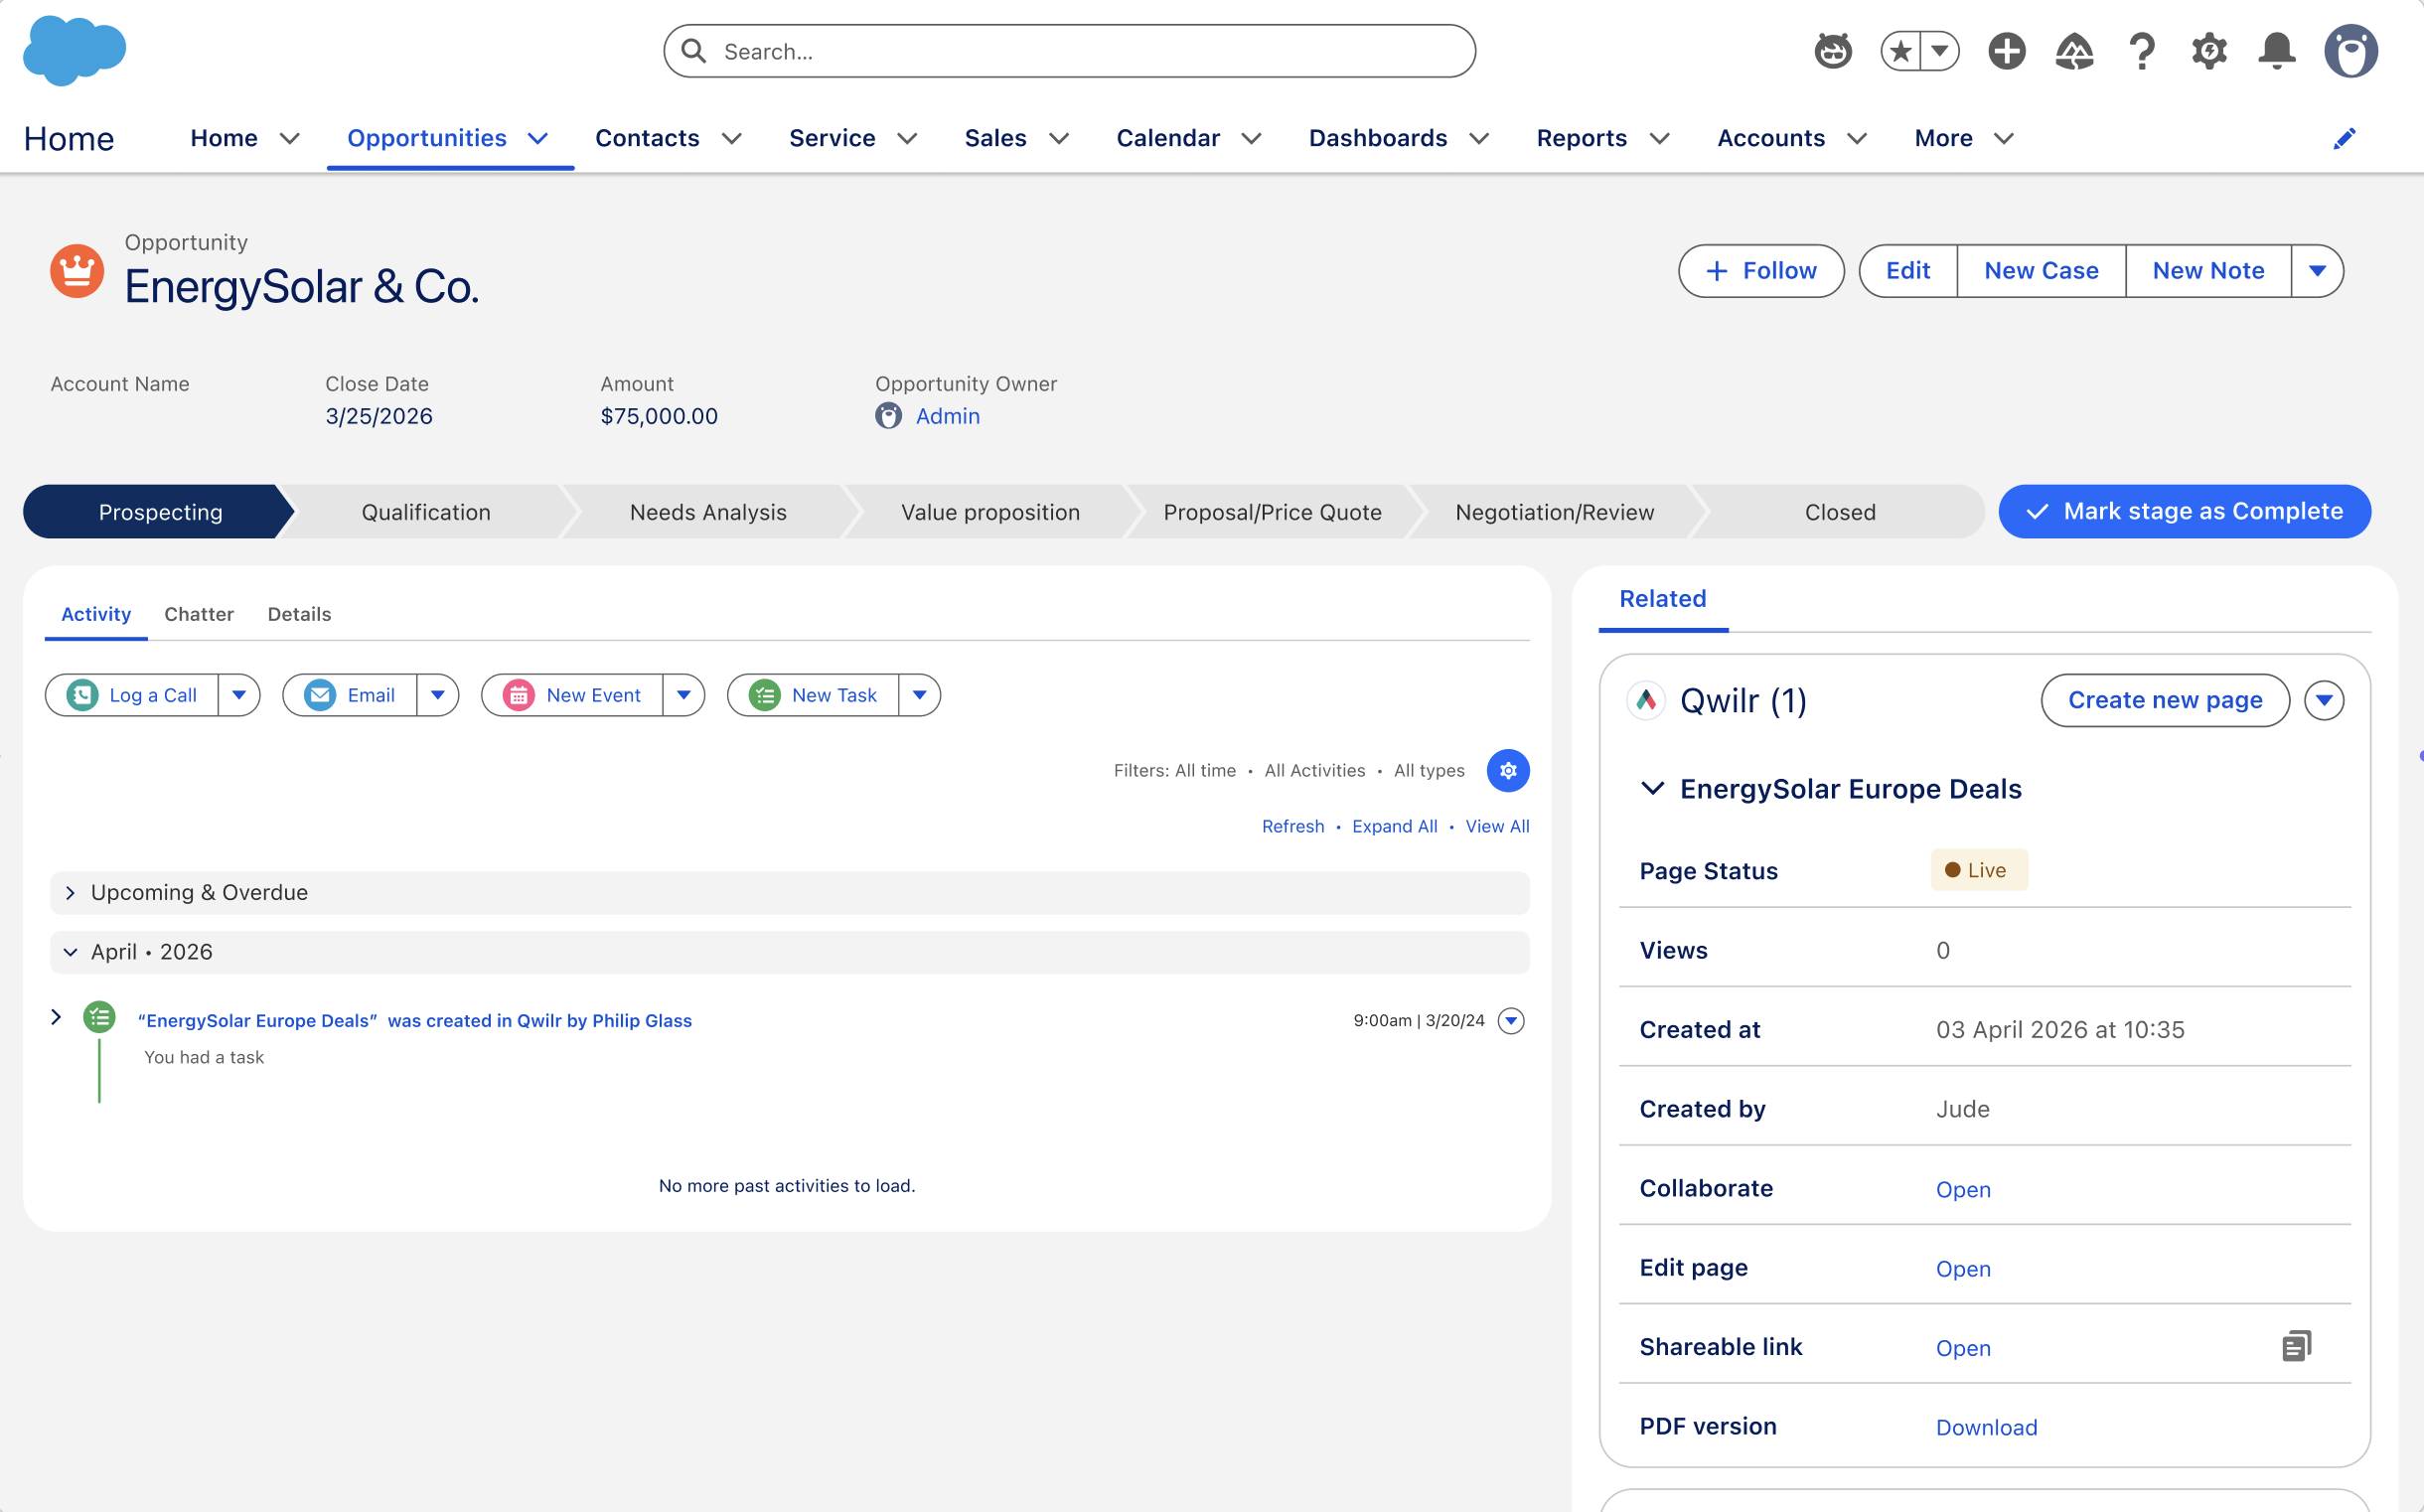
Task: Click the green task icon in timeline
Action: point(99,1018)
